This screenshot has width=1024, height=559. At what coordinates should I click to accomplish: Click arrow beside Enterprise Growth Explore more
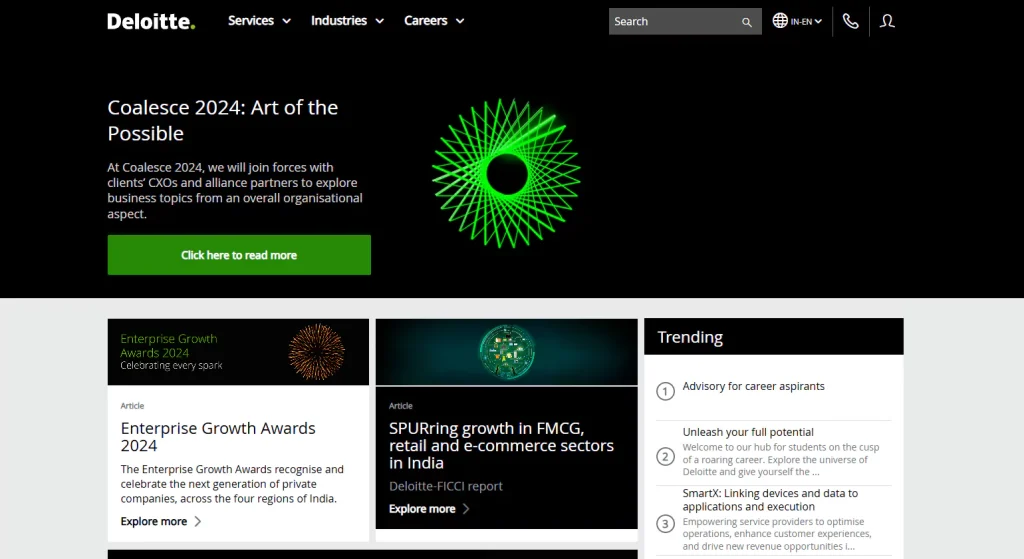[x=198, y=521]
